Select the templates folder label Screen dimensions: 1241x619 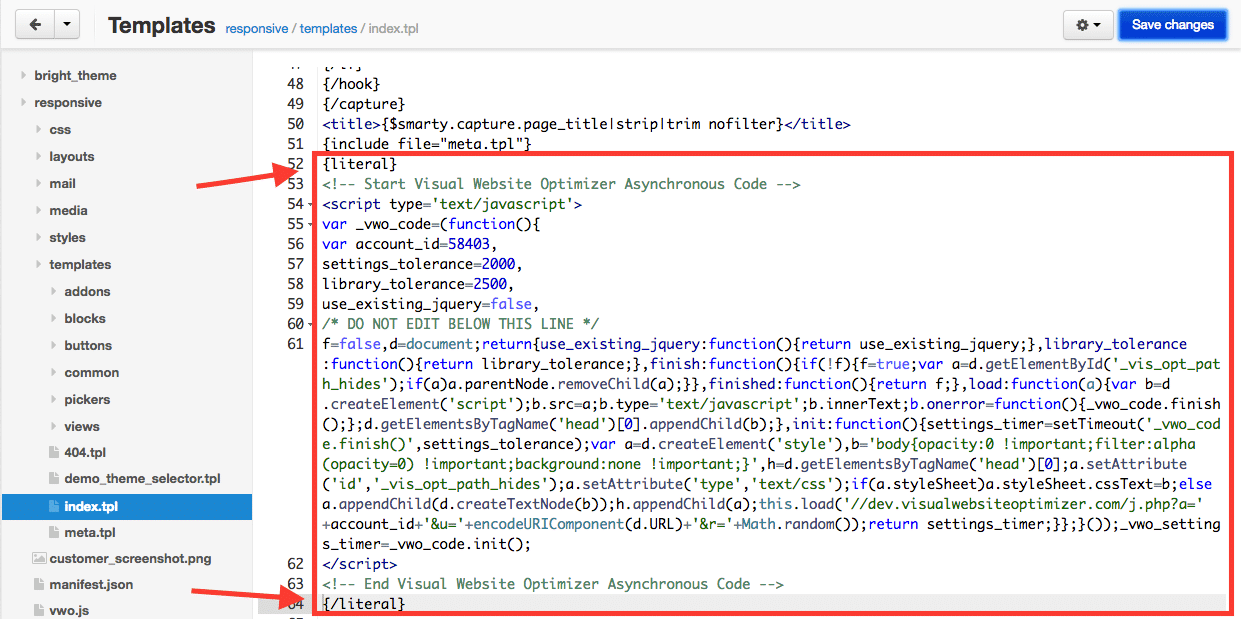[x=80, y=265]
